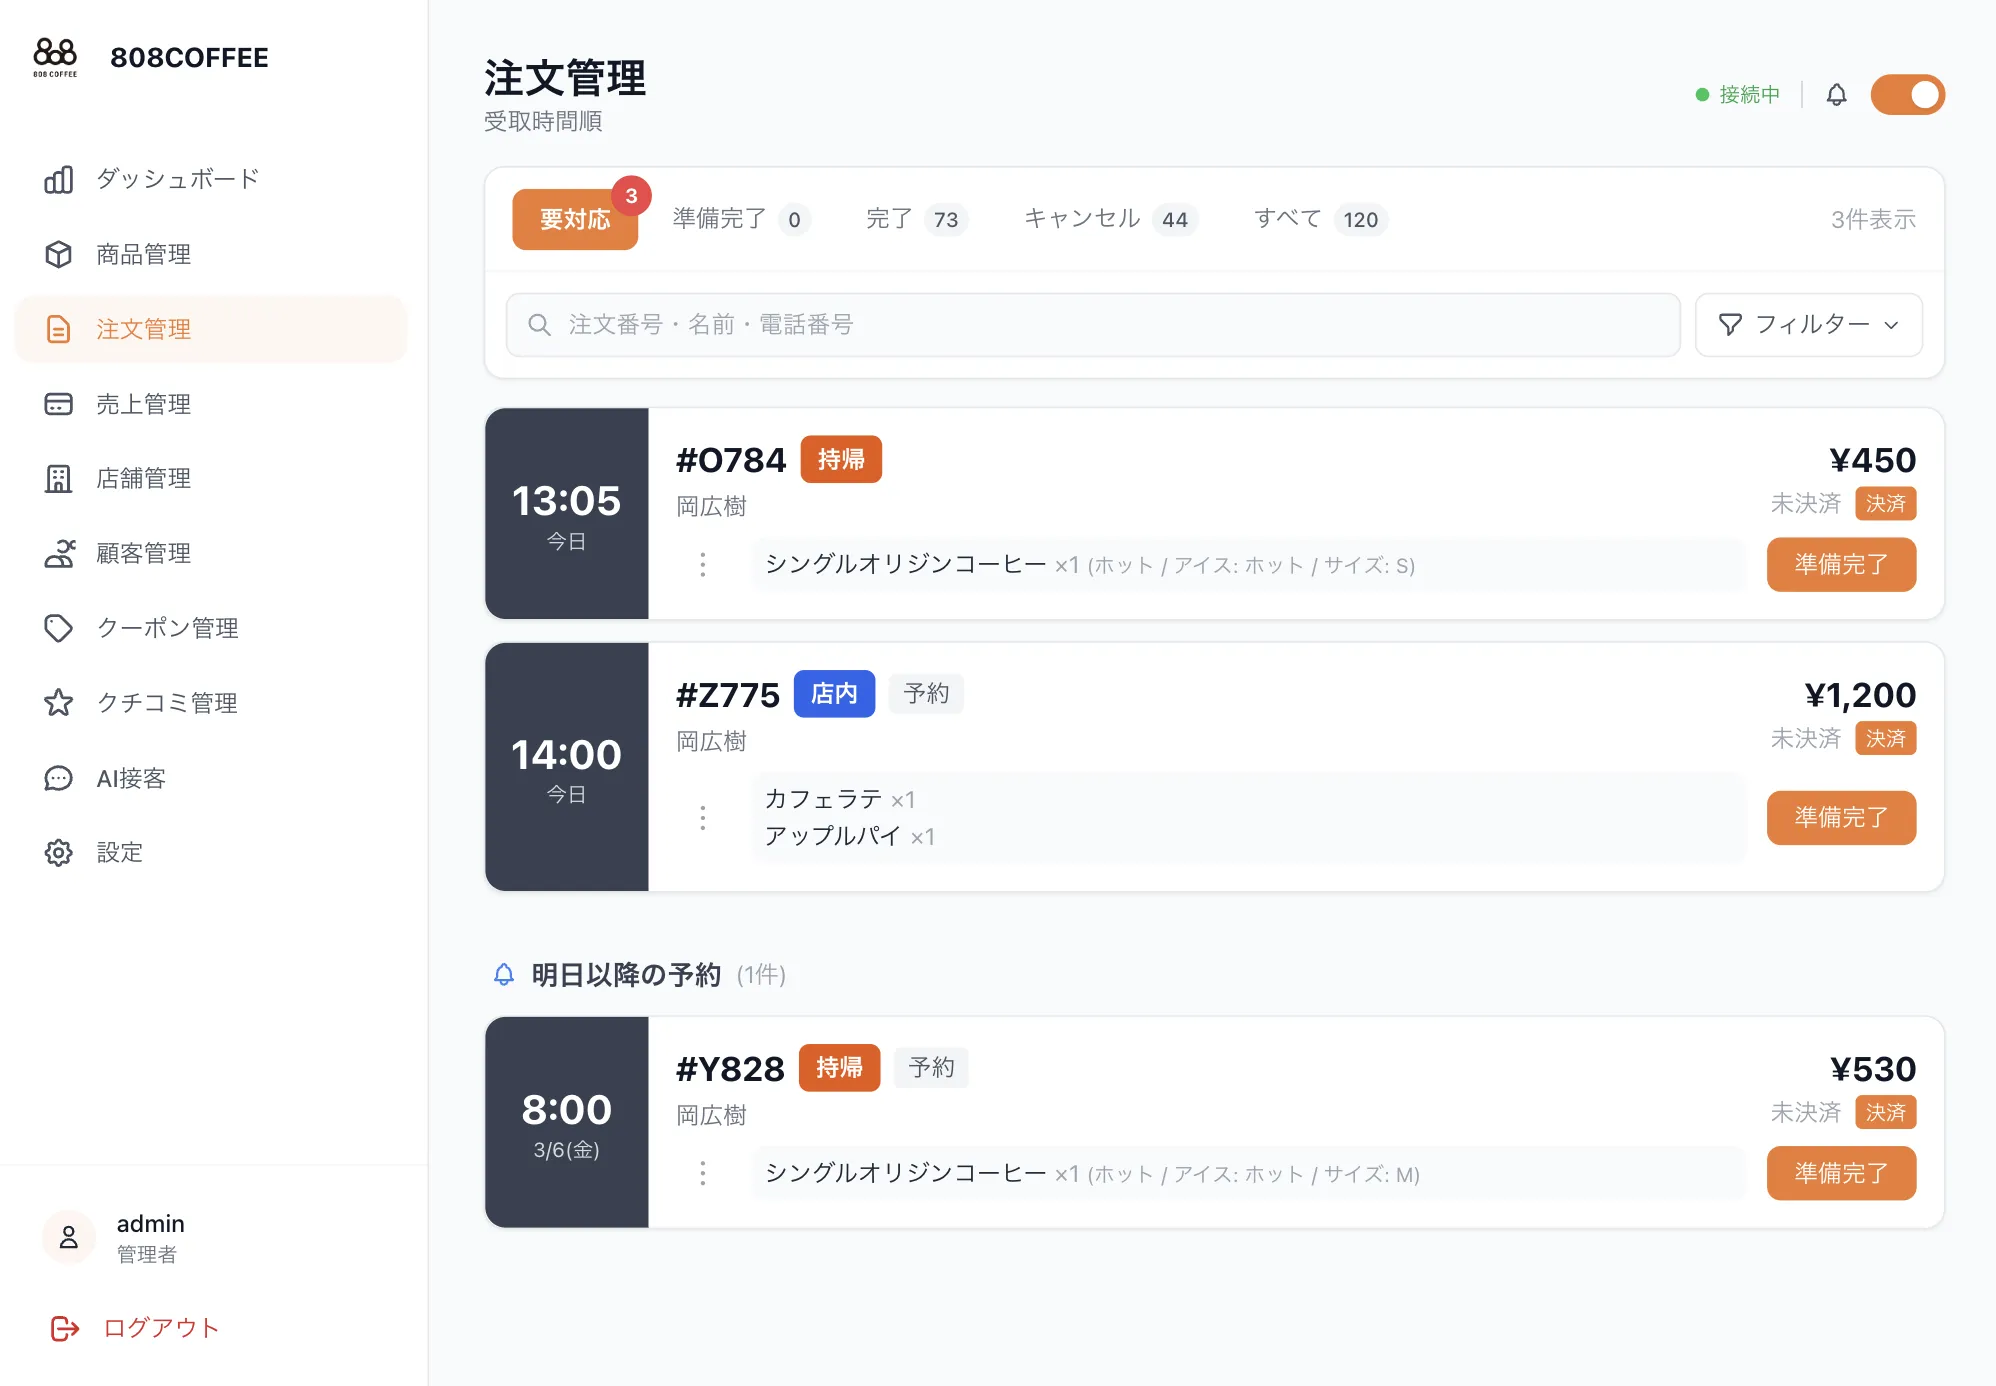Toggle the orange order-accepting switch

click(x=1907, y=95)
